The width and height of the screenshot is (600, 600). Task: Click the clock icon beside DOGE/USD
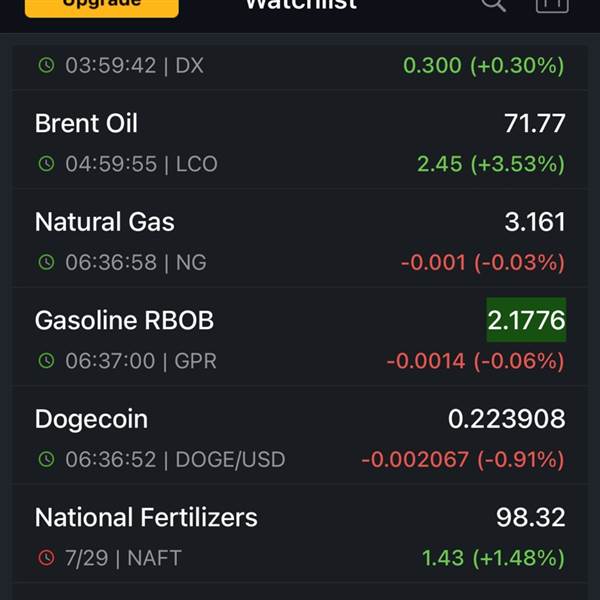(x=46, y=459)
